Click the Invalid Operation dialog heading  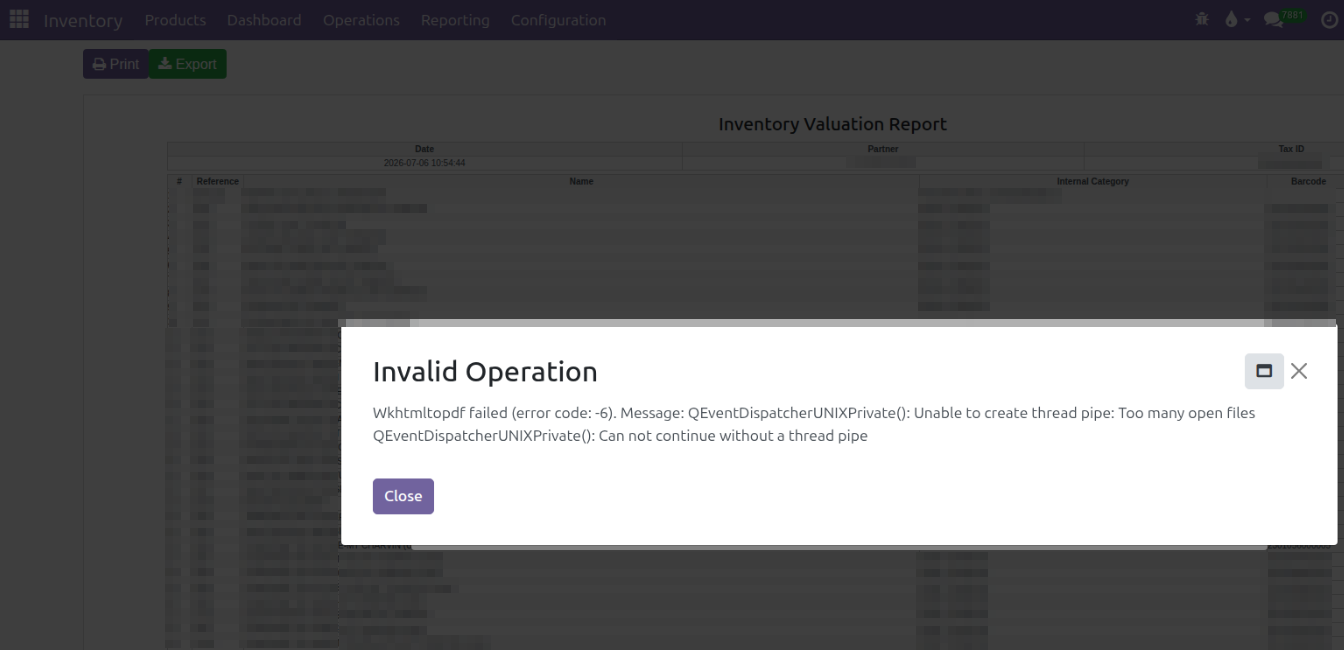[x=485, y=371]
